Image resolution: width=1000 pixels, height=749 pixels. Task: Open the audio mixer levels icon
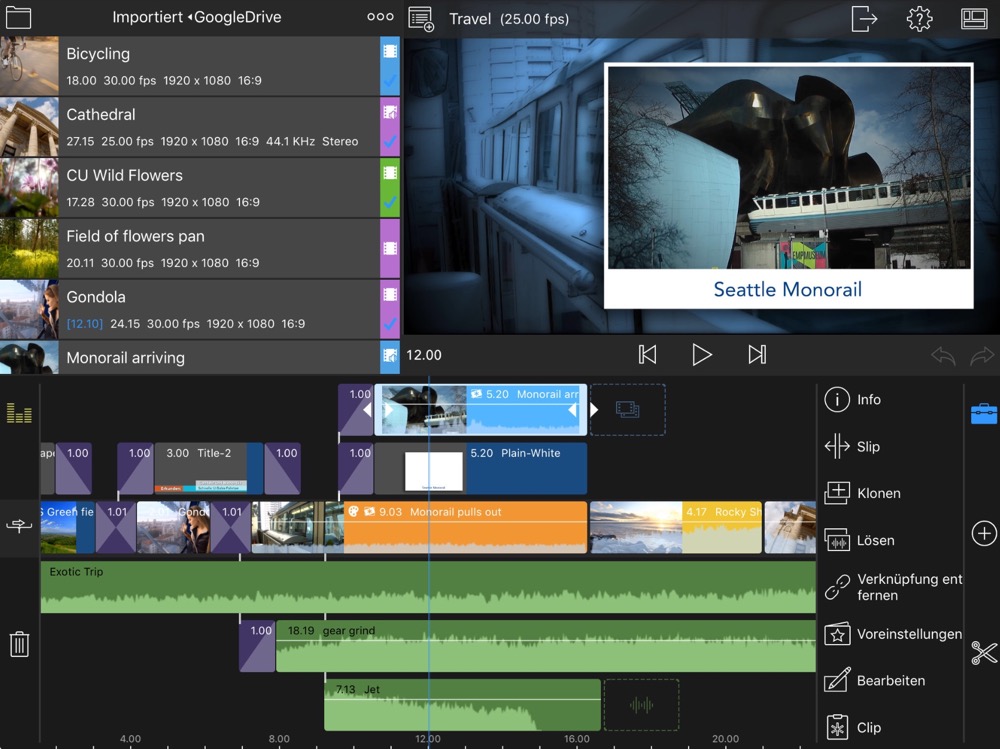point(19,413)
